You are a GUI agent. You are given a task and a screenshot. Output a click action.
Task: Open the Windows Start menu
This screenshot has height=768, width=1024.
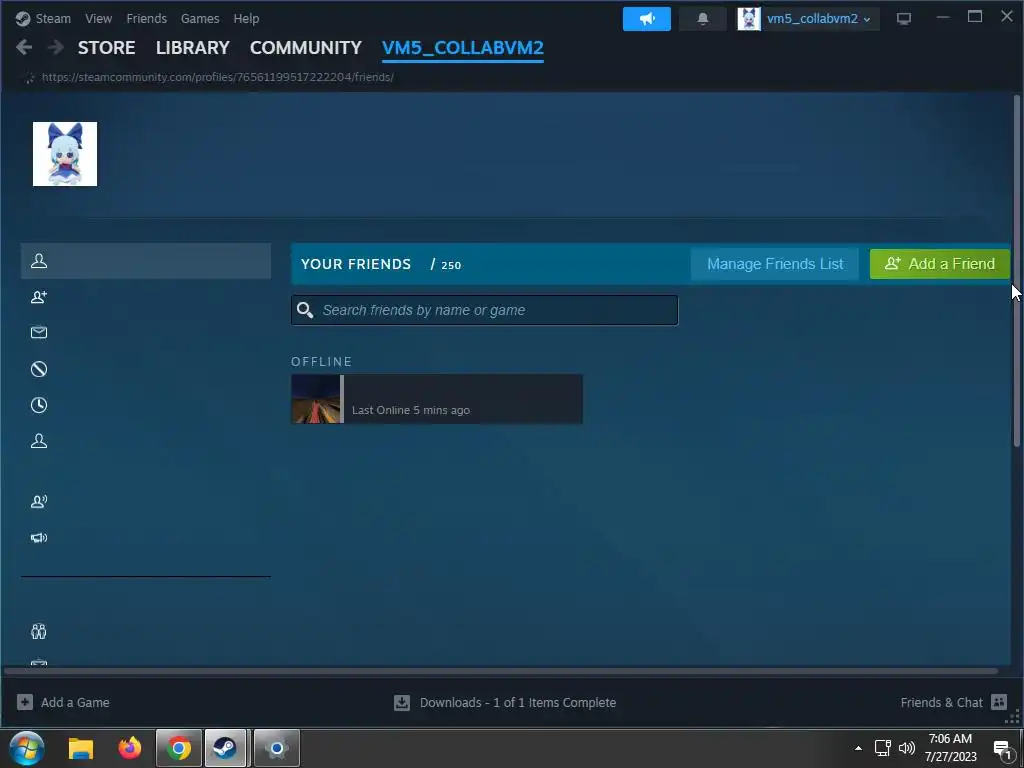(x=27, y=748)
